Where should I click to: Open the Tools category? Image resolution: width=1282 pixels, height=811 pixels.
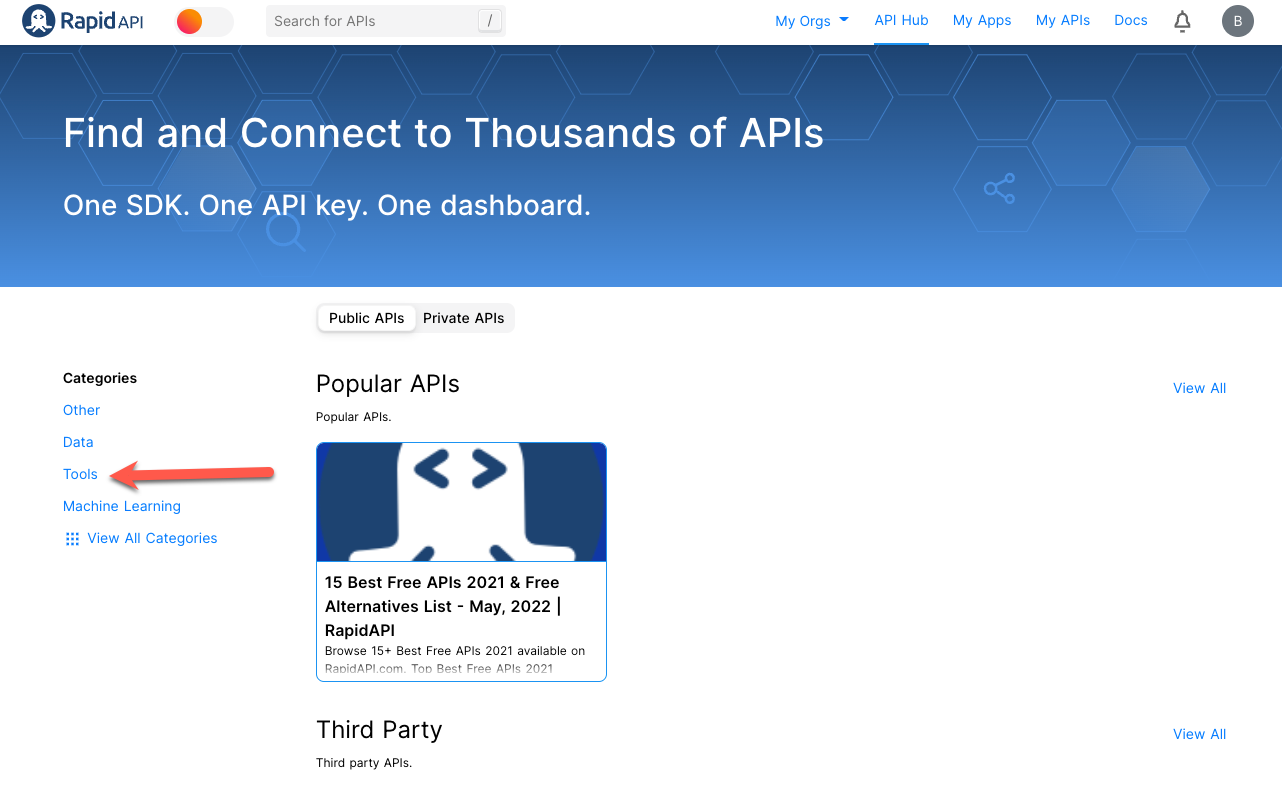80,474
